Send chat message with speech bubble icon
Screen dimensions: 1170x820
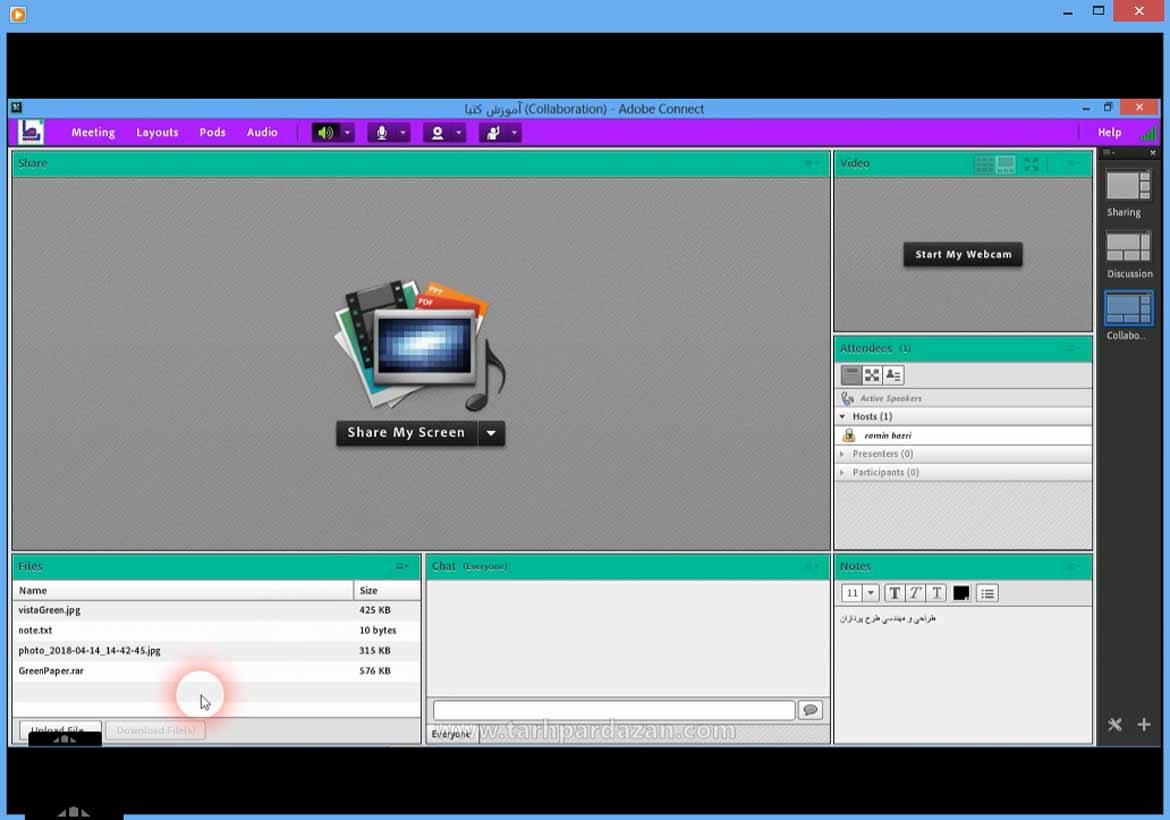(810, 710)
